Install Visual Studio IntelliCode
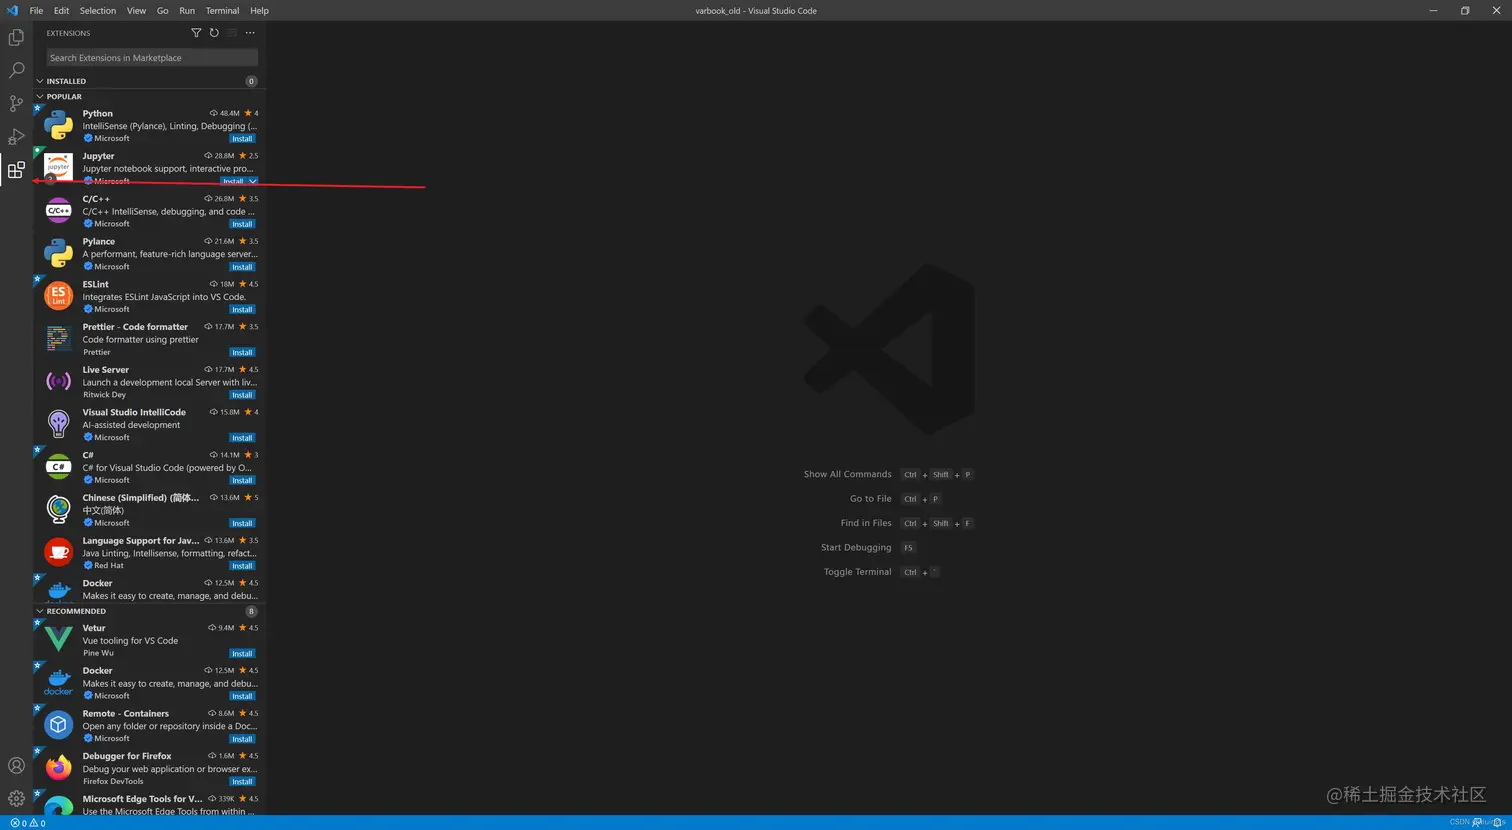Viewport: 1512px width, 830px height. [x=242, y=438]
